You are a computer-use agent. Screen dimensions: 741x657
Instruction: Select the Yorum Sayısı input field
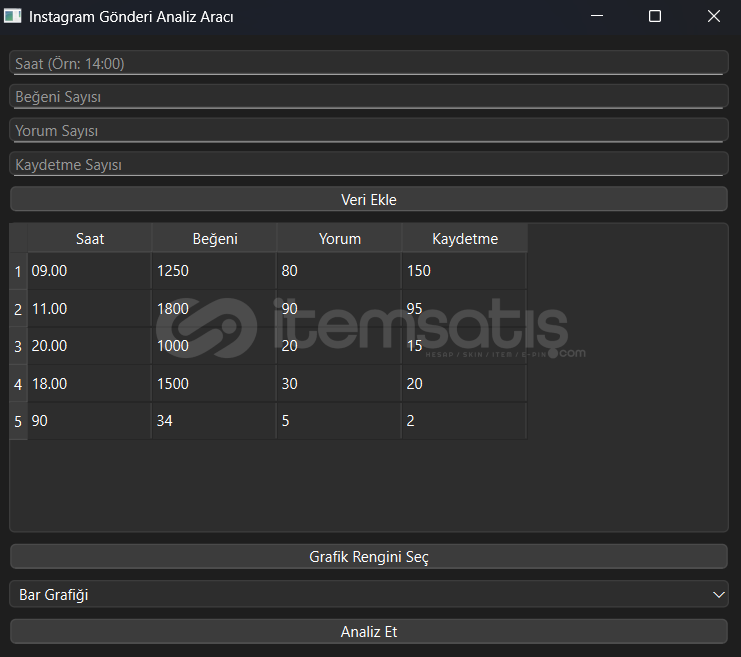coord(369,130)
